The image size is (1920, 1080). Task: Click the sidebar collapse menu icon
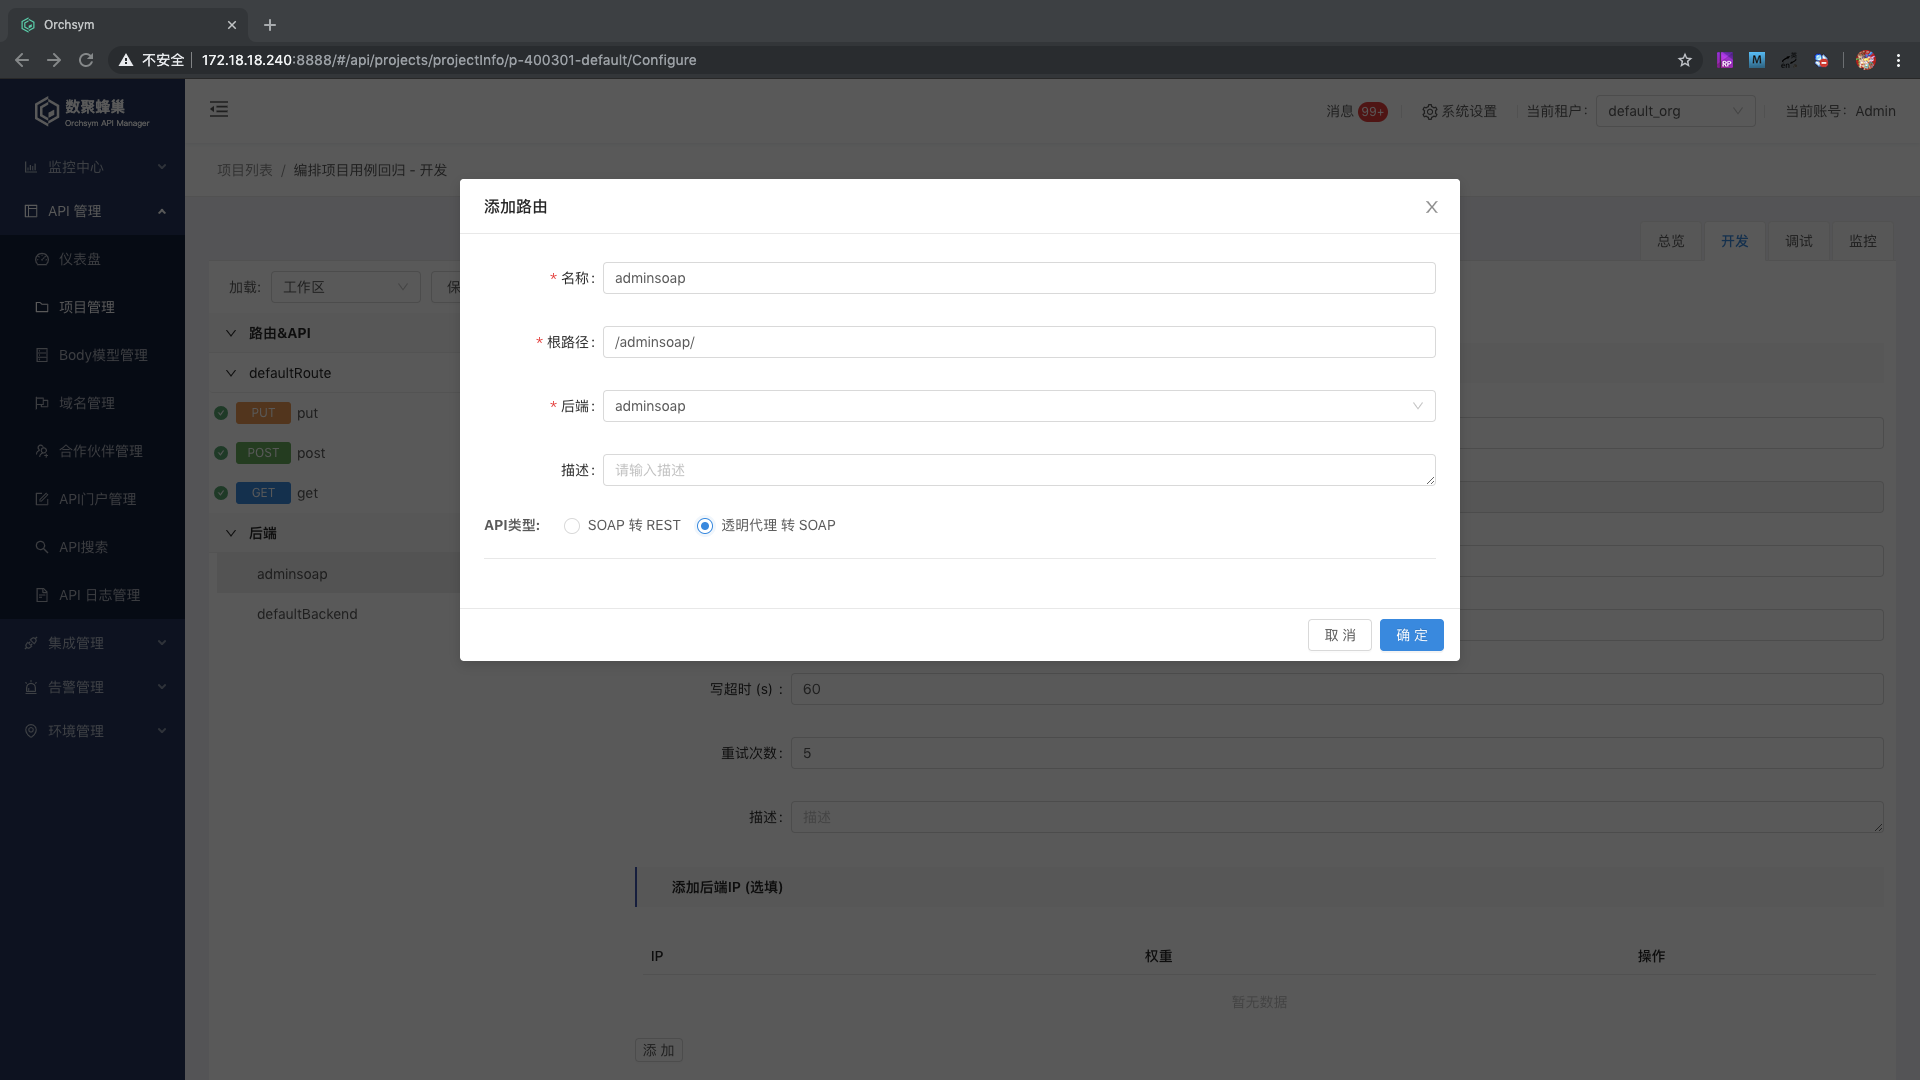click(x=219, y=110)
